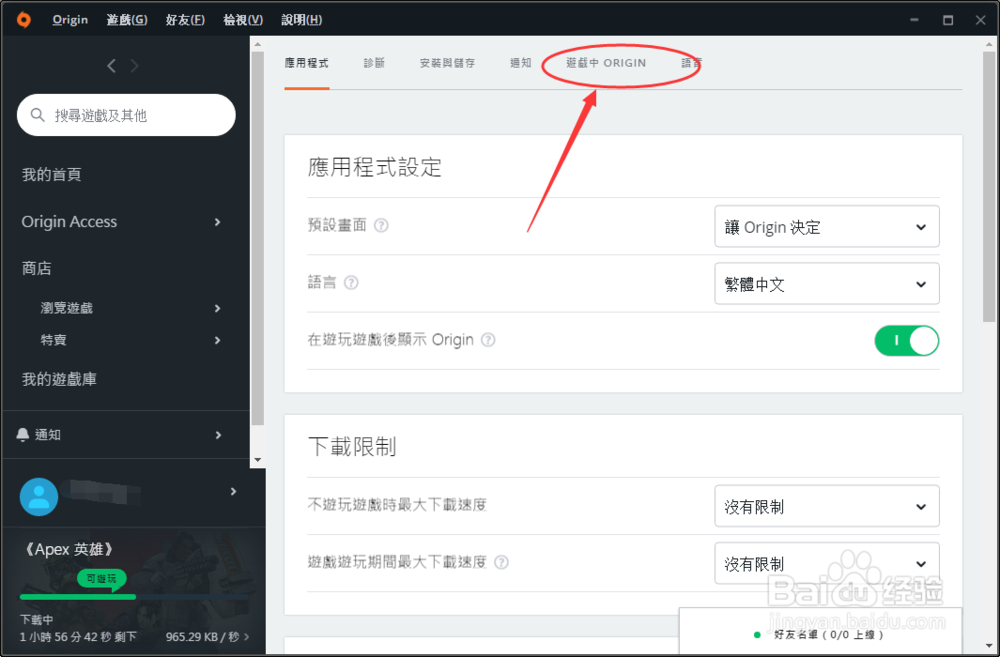Click the Apex 英雄 download progress bar
This screenshot has width=1000, height=657.
point(134,597)
